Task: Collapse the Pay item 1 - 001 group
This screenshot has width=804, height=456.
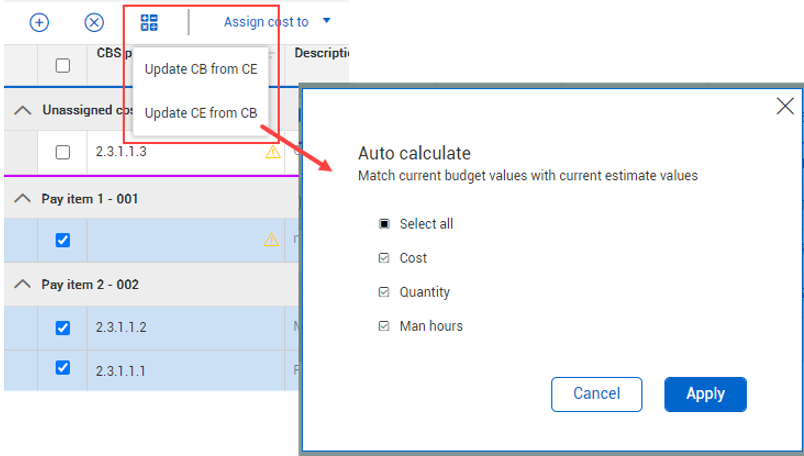Action: point(22,198)
